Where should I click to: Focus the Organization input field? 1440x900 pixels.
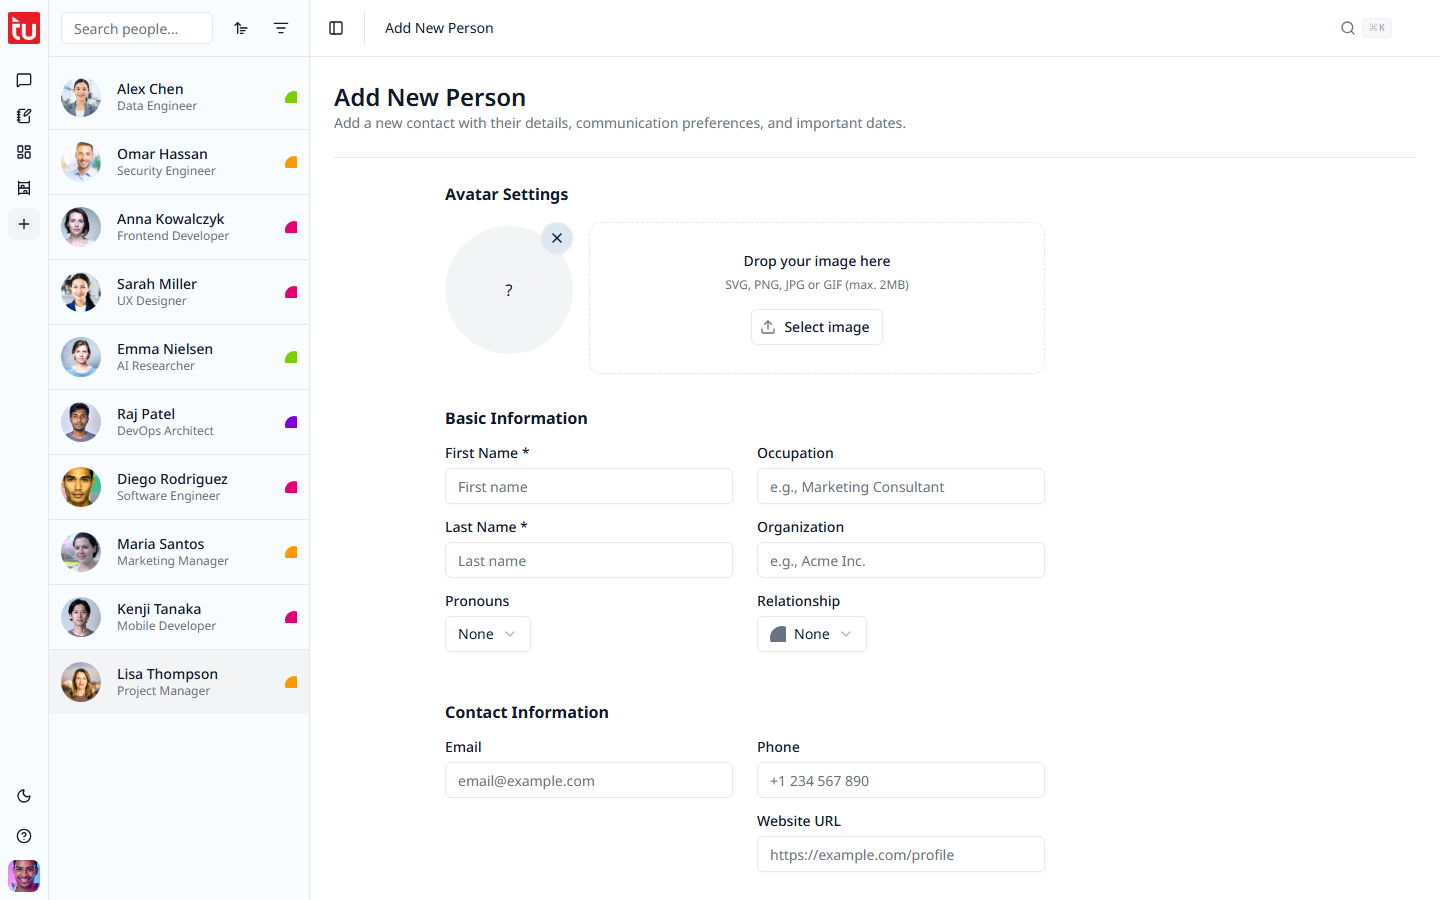click(x=901, y=560)
